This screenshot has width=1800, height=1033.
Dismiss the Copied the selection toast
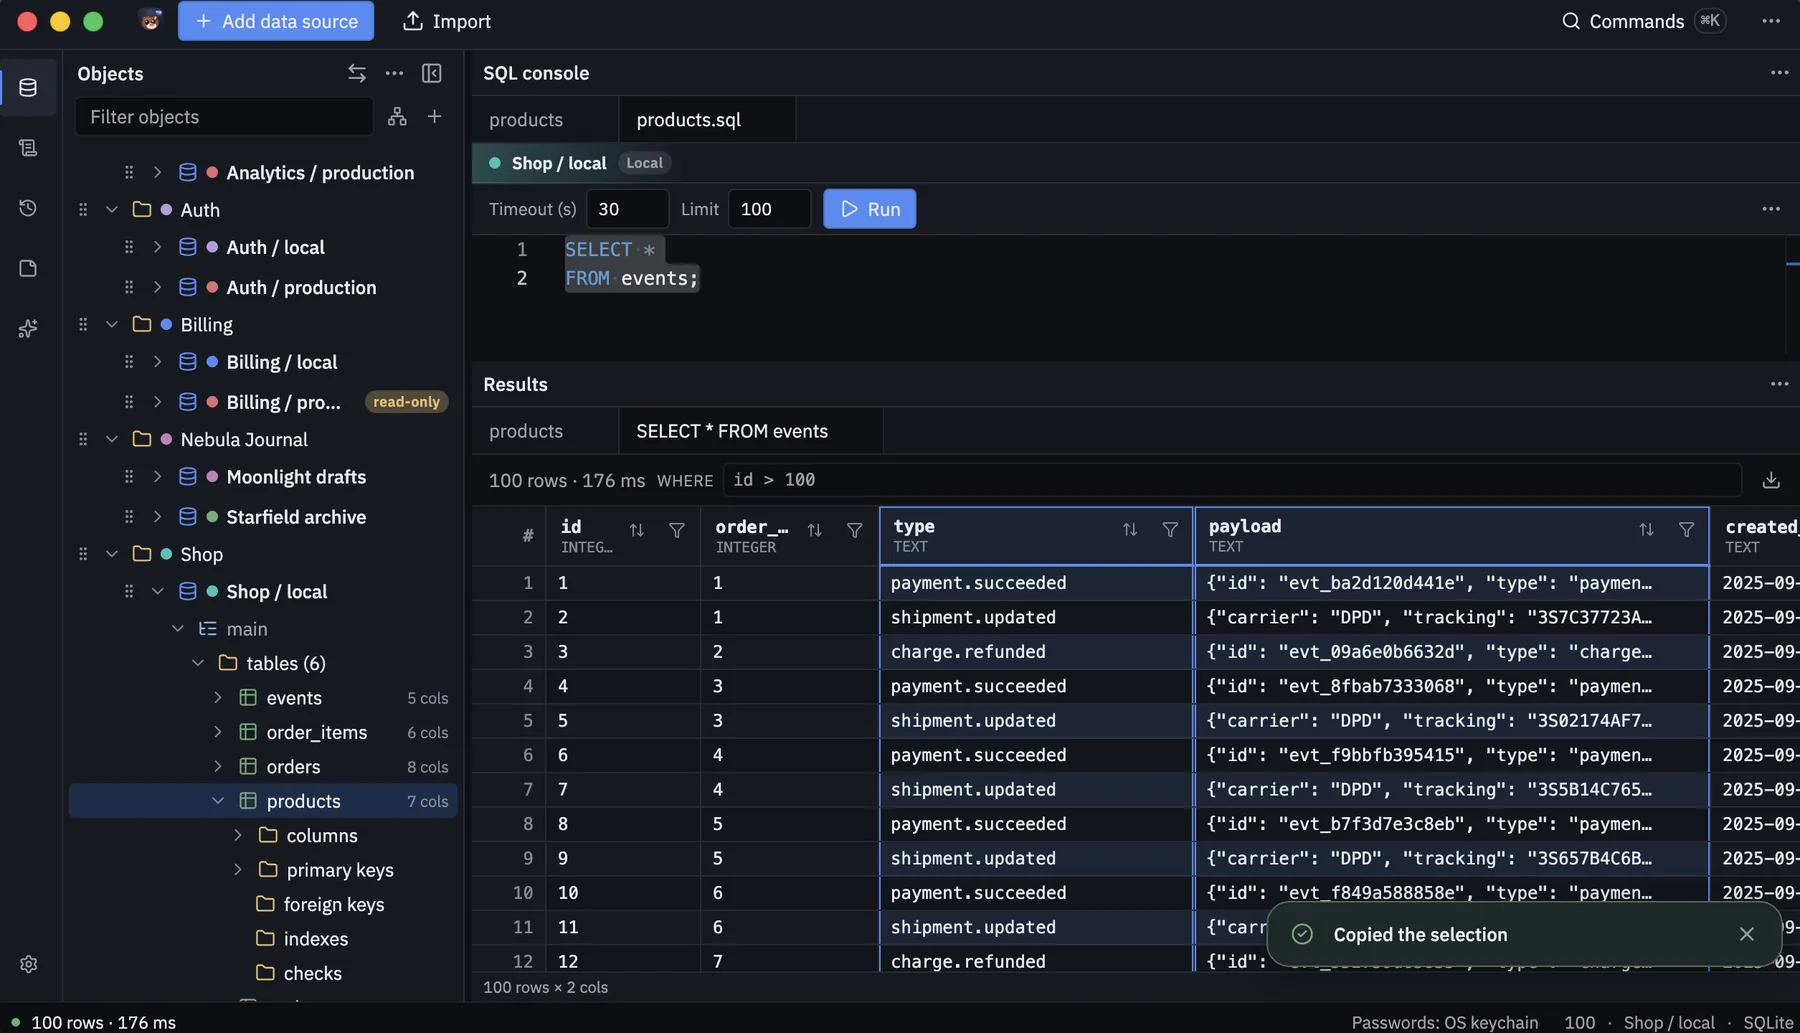click(x=1747, y=934)
